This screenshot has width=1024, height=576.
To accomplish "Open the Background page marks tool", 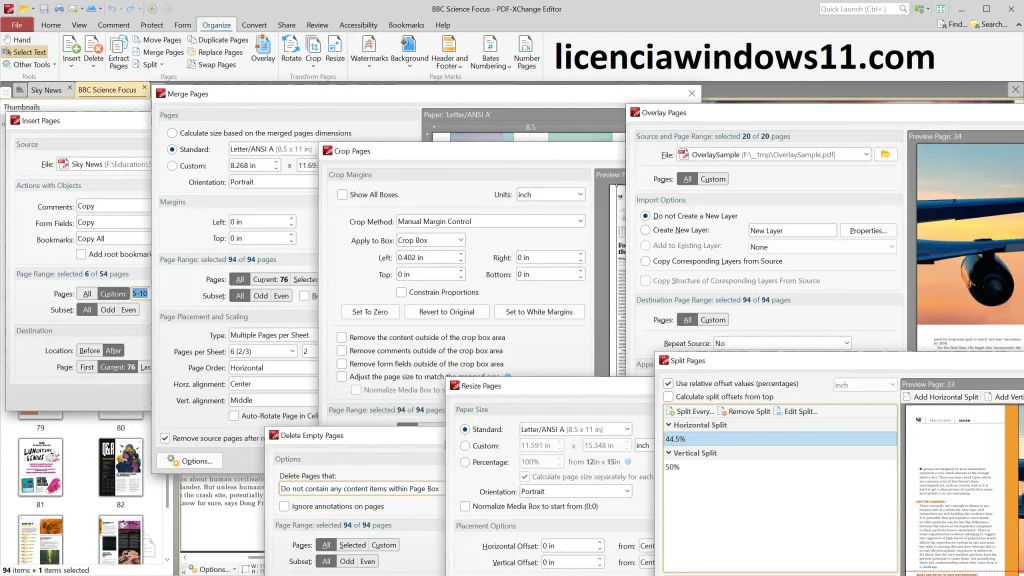I will pyautogui.click(x=409, y=52).
